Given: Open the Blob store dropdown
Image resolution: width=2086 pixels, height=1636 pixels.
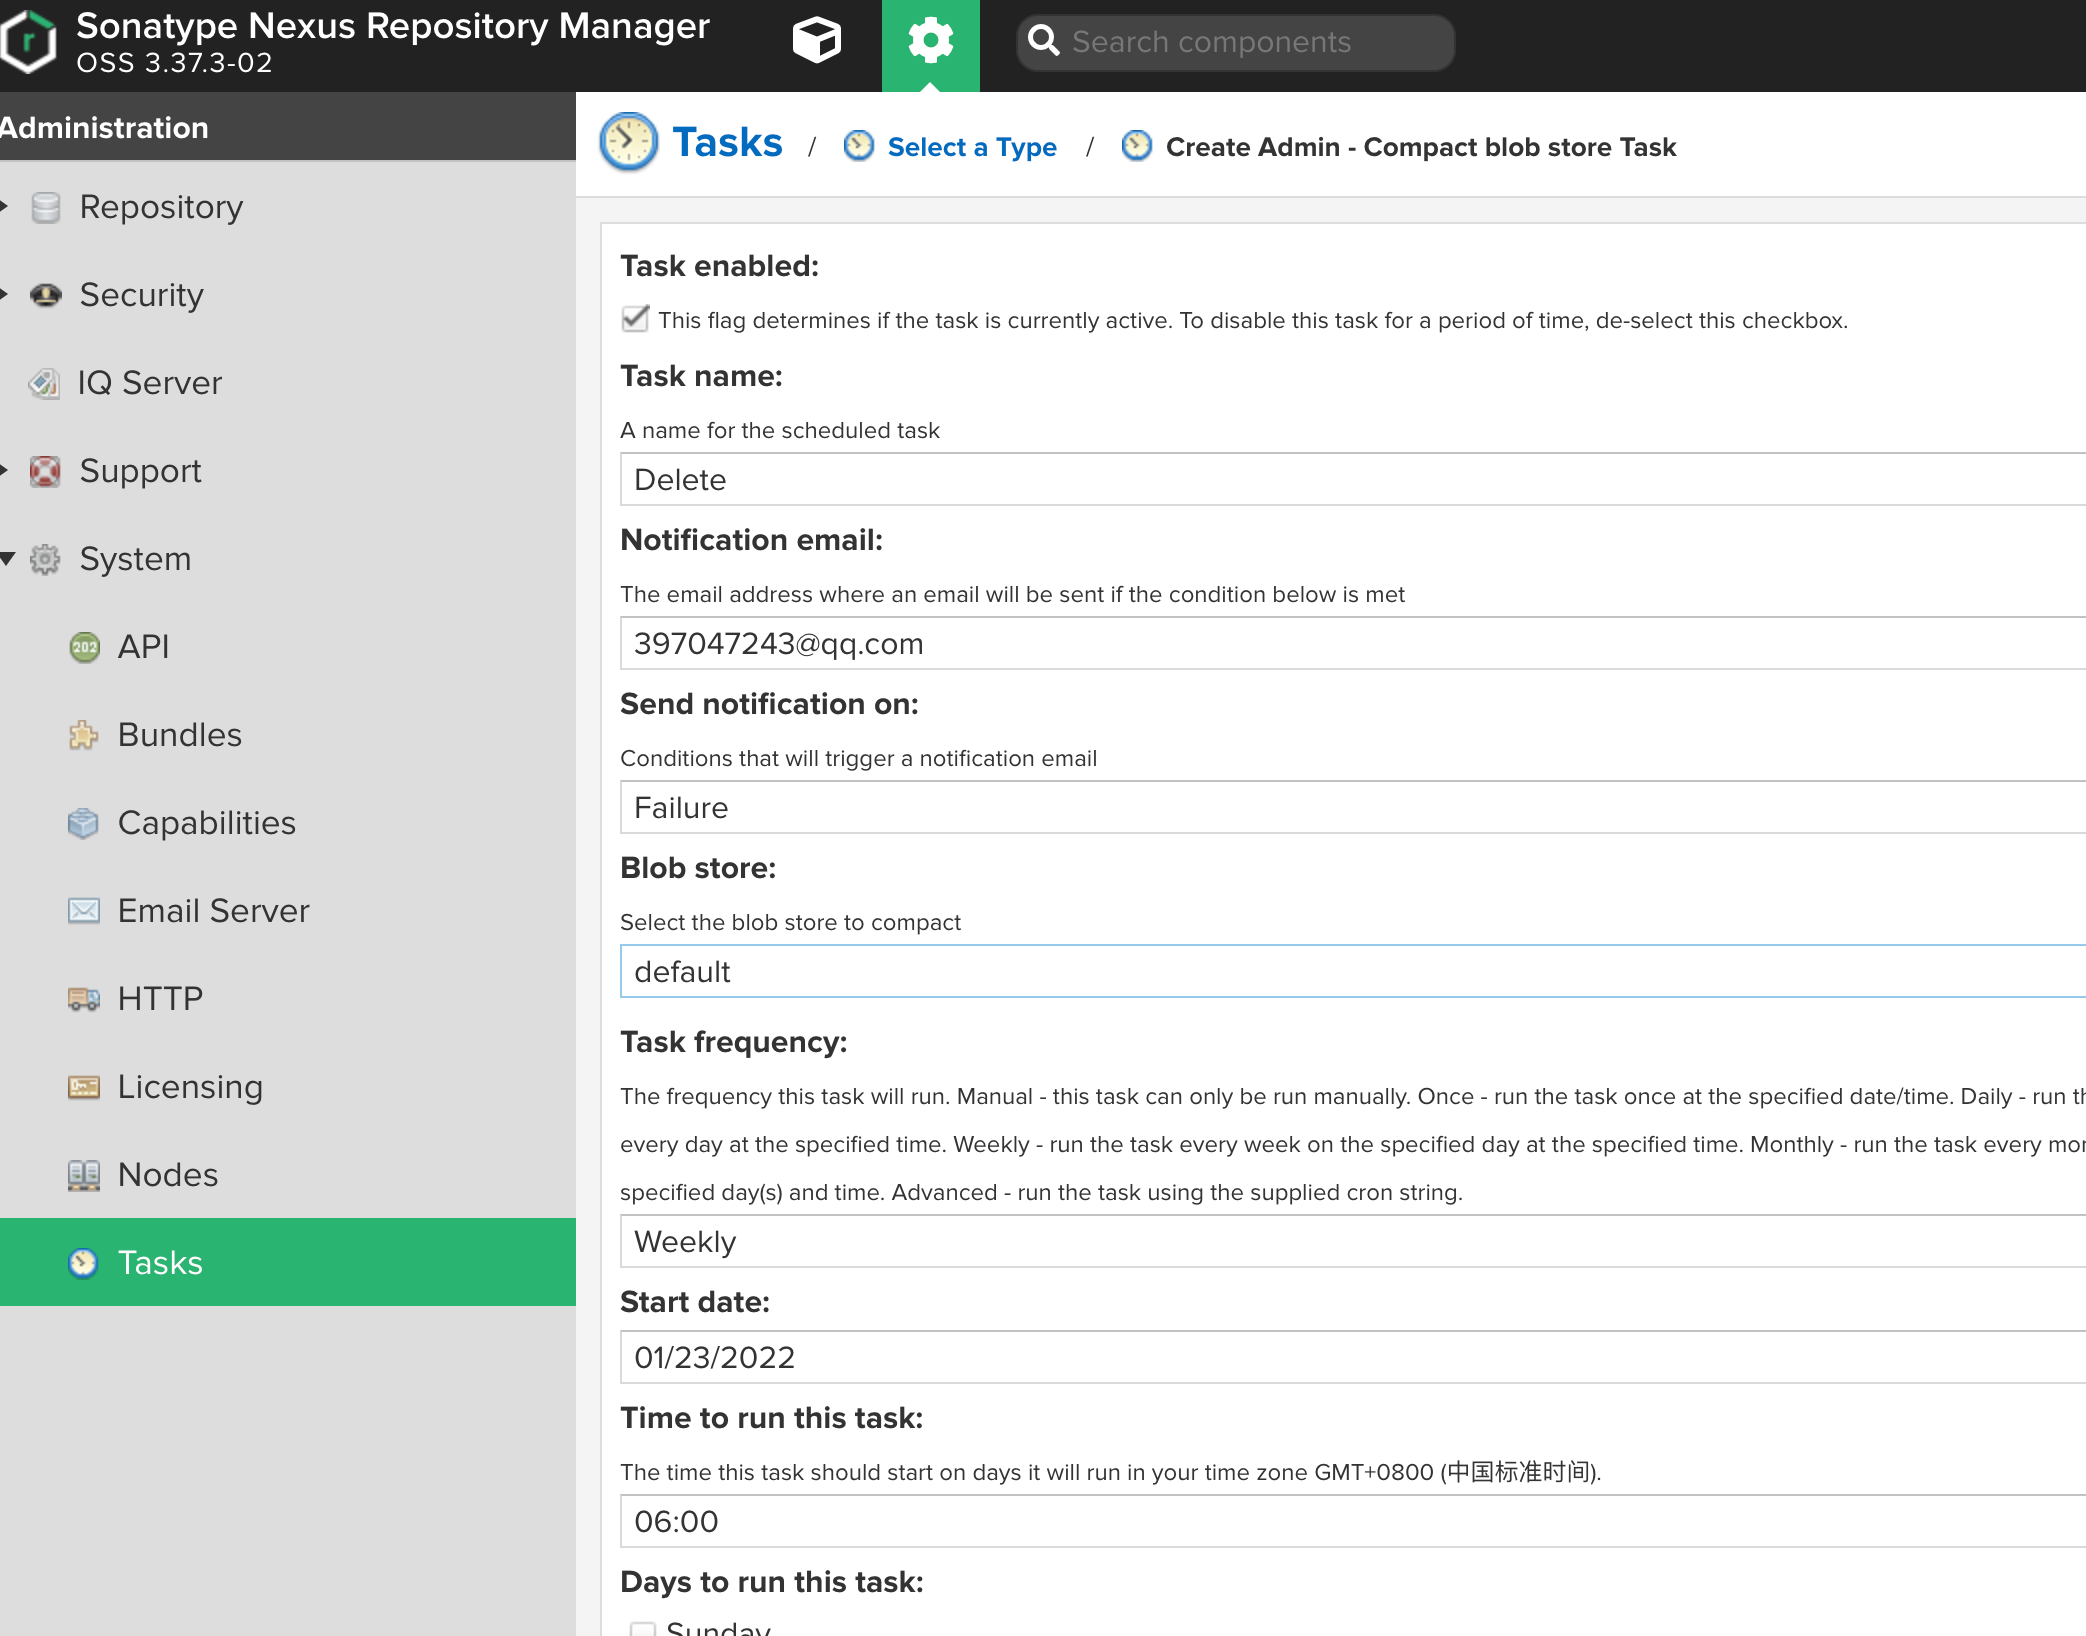Looking at the screenshot, I should [x=1352, y=972].
